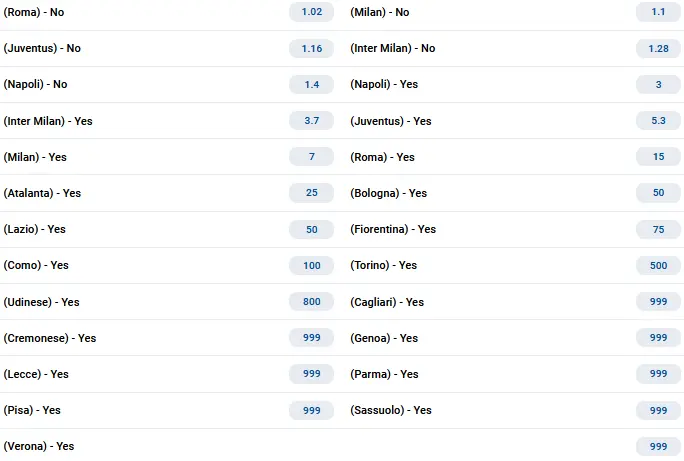Viewport: 684px width, 461px height.
Task: Select Milan No odds 1.1
Action: tap(658, 12)
